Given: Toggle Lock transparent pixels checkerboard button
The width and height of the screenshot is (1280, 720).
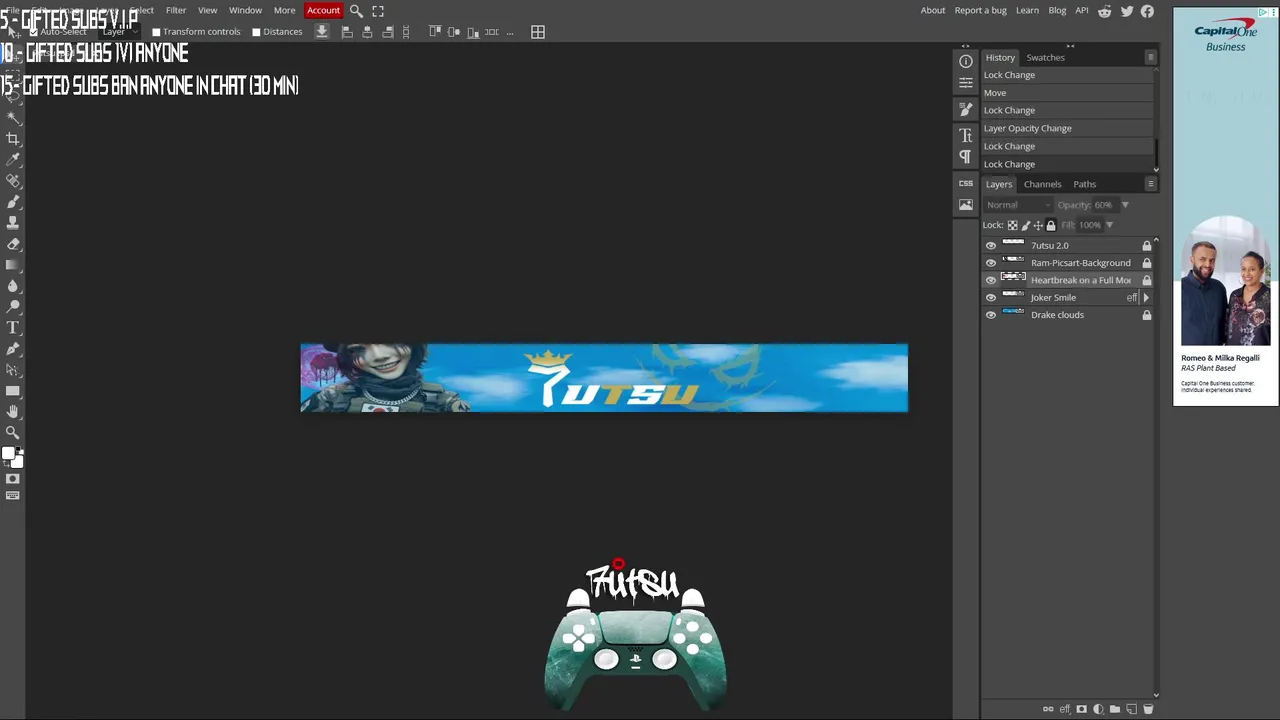Looking at the screenshot, I should [1013, 225].
